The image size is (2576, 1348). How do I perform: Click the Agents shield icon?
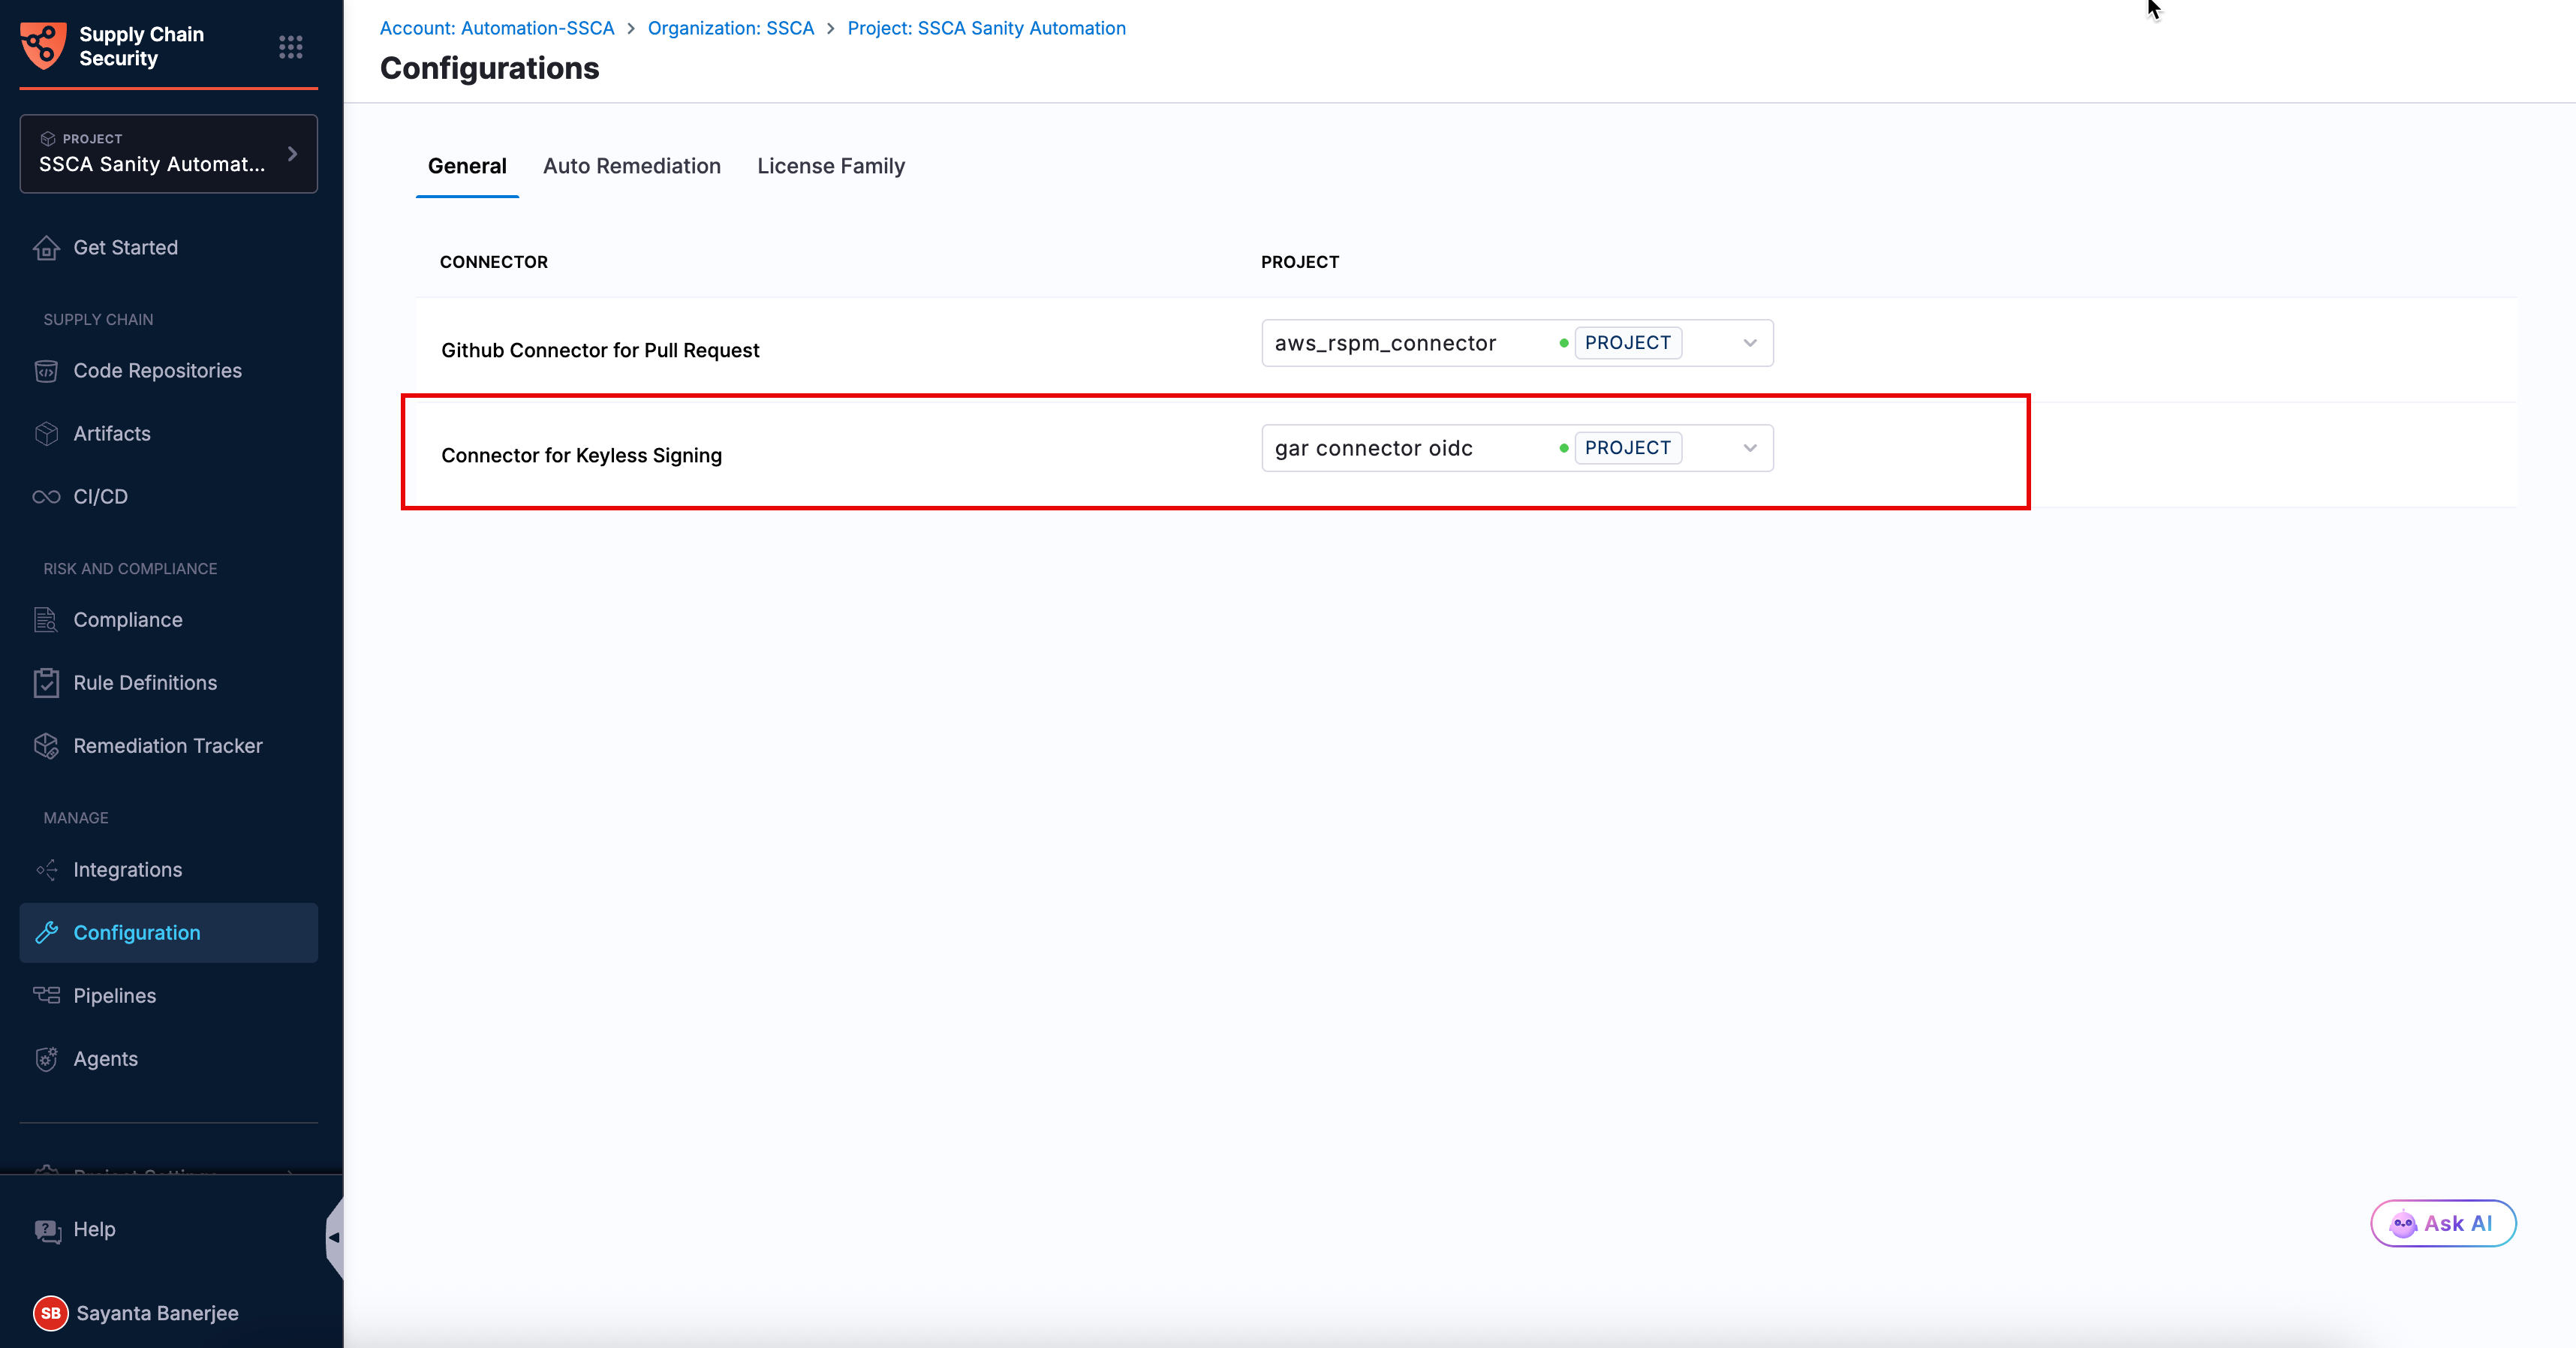(46, 1059)
